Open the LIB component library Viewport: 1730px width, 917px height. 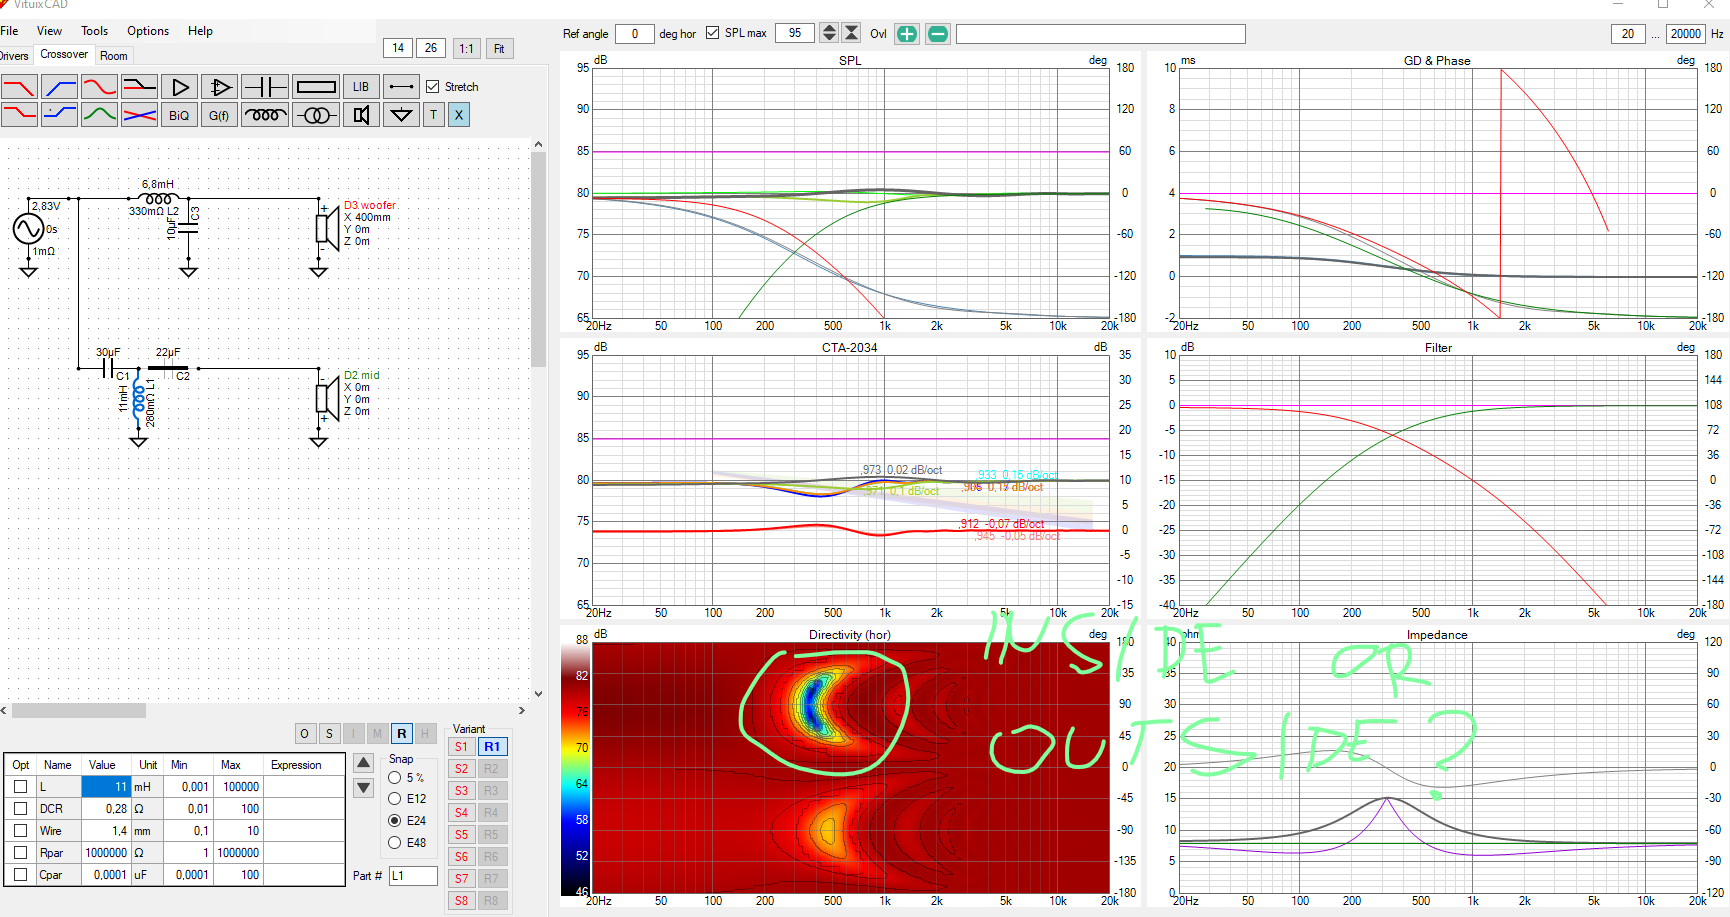[361, 87]
